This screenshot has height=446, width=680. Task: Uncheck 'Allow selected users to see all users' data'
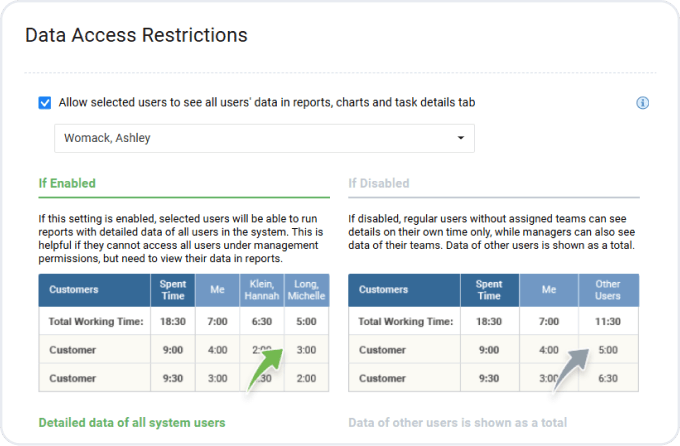tap(45, 103)
